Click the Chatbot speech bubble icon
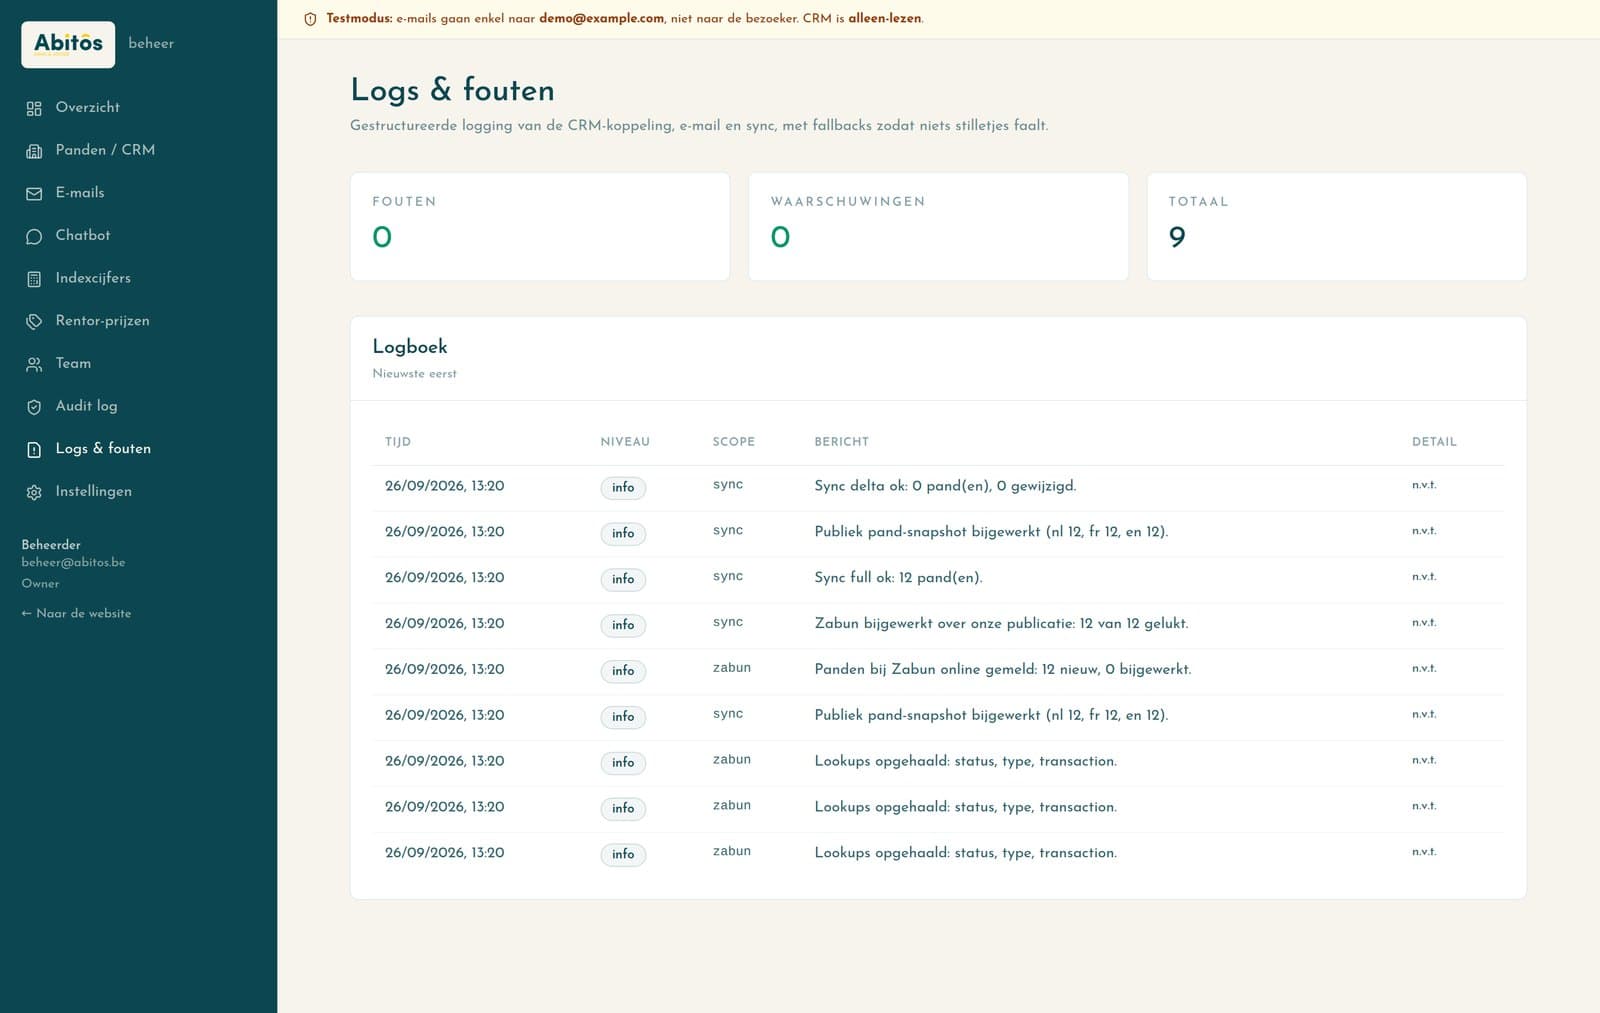This screenshot has height=1013, width=1600. tap(34, 236)
